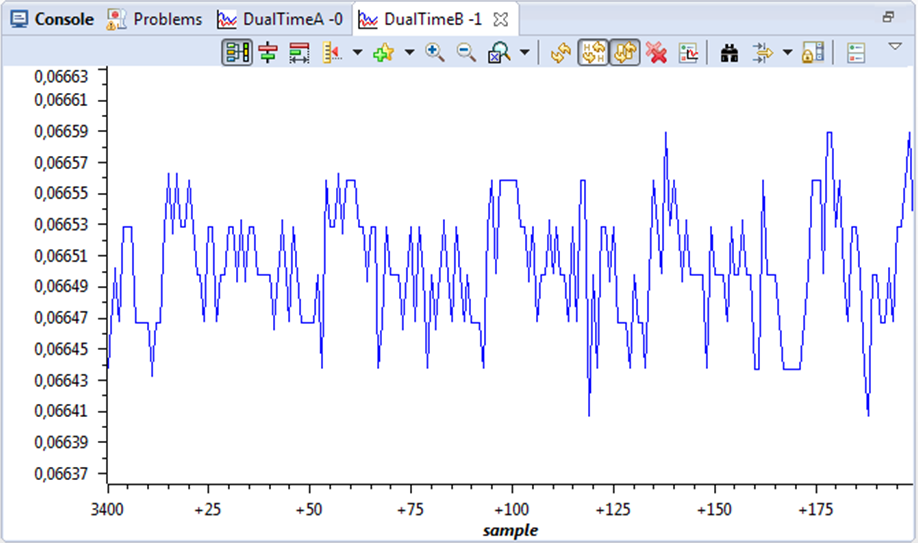
Task: Toggle the halt-refresh (H arrows) button
Action: point(593,53)
